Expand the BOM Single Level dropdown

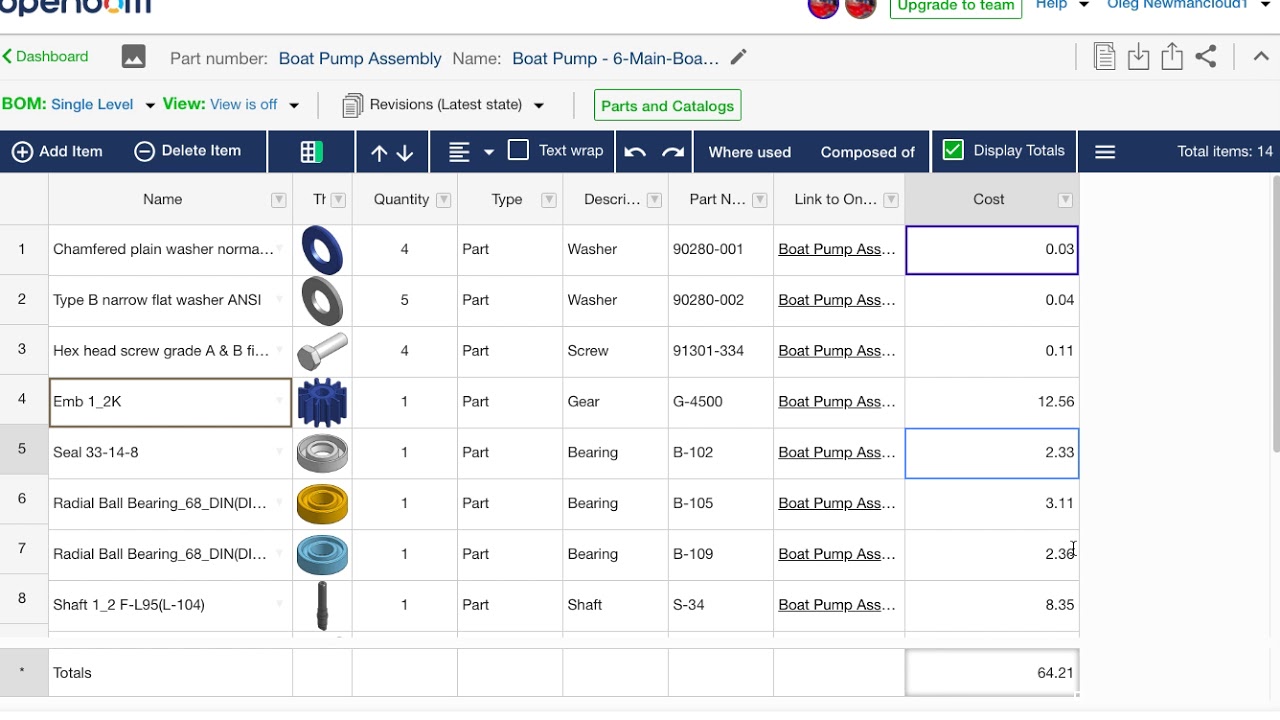[150, 105]
